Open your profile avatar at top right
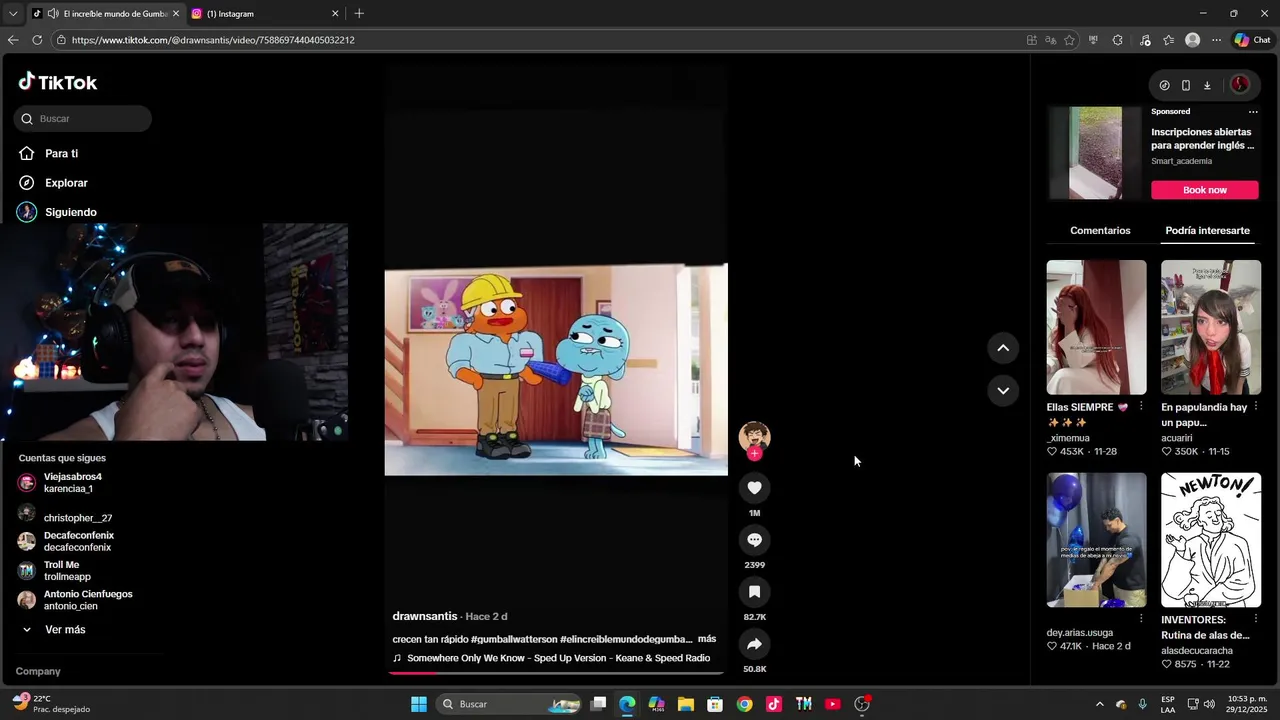This screenshot has height=720, width=1280. (x=1240, y=85)
